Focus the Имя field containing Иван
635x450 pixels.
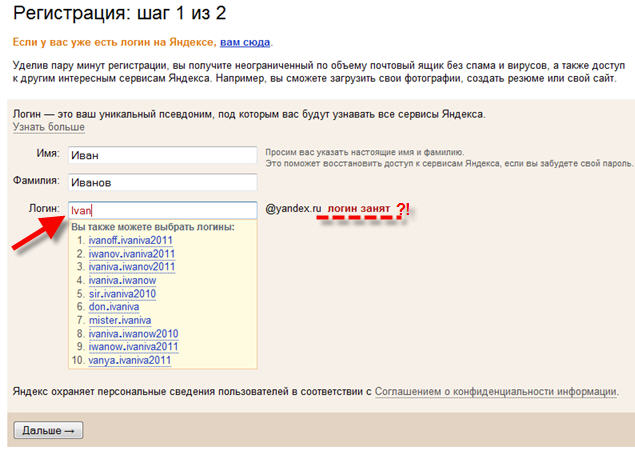point(160,155)
